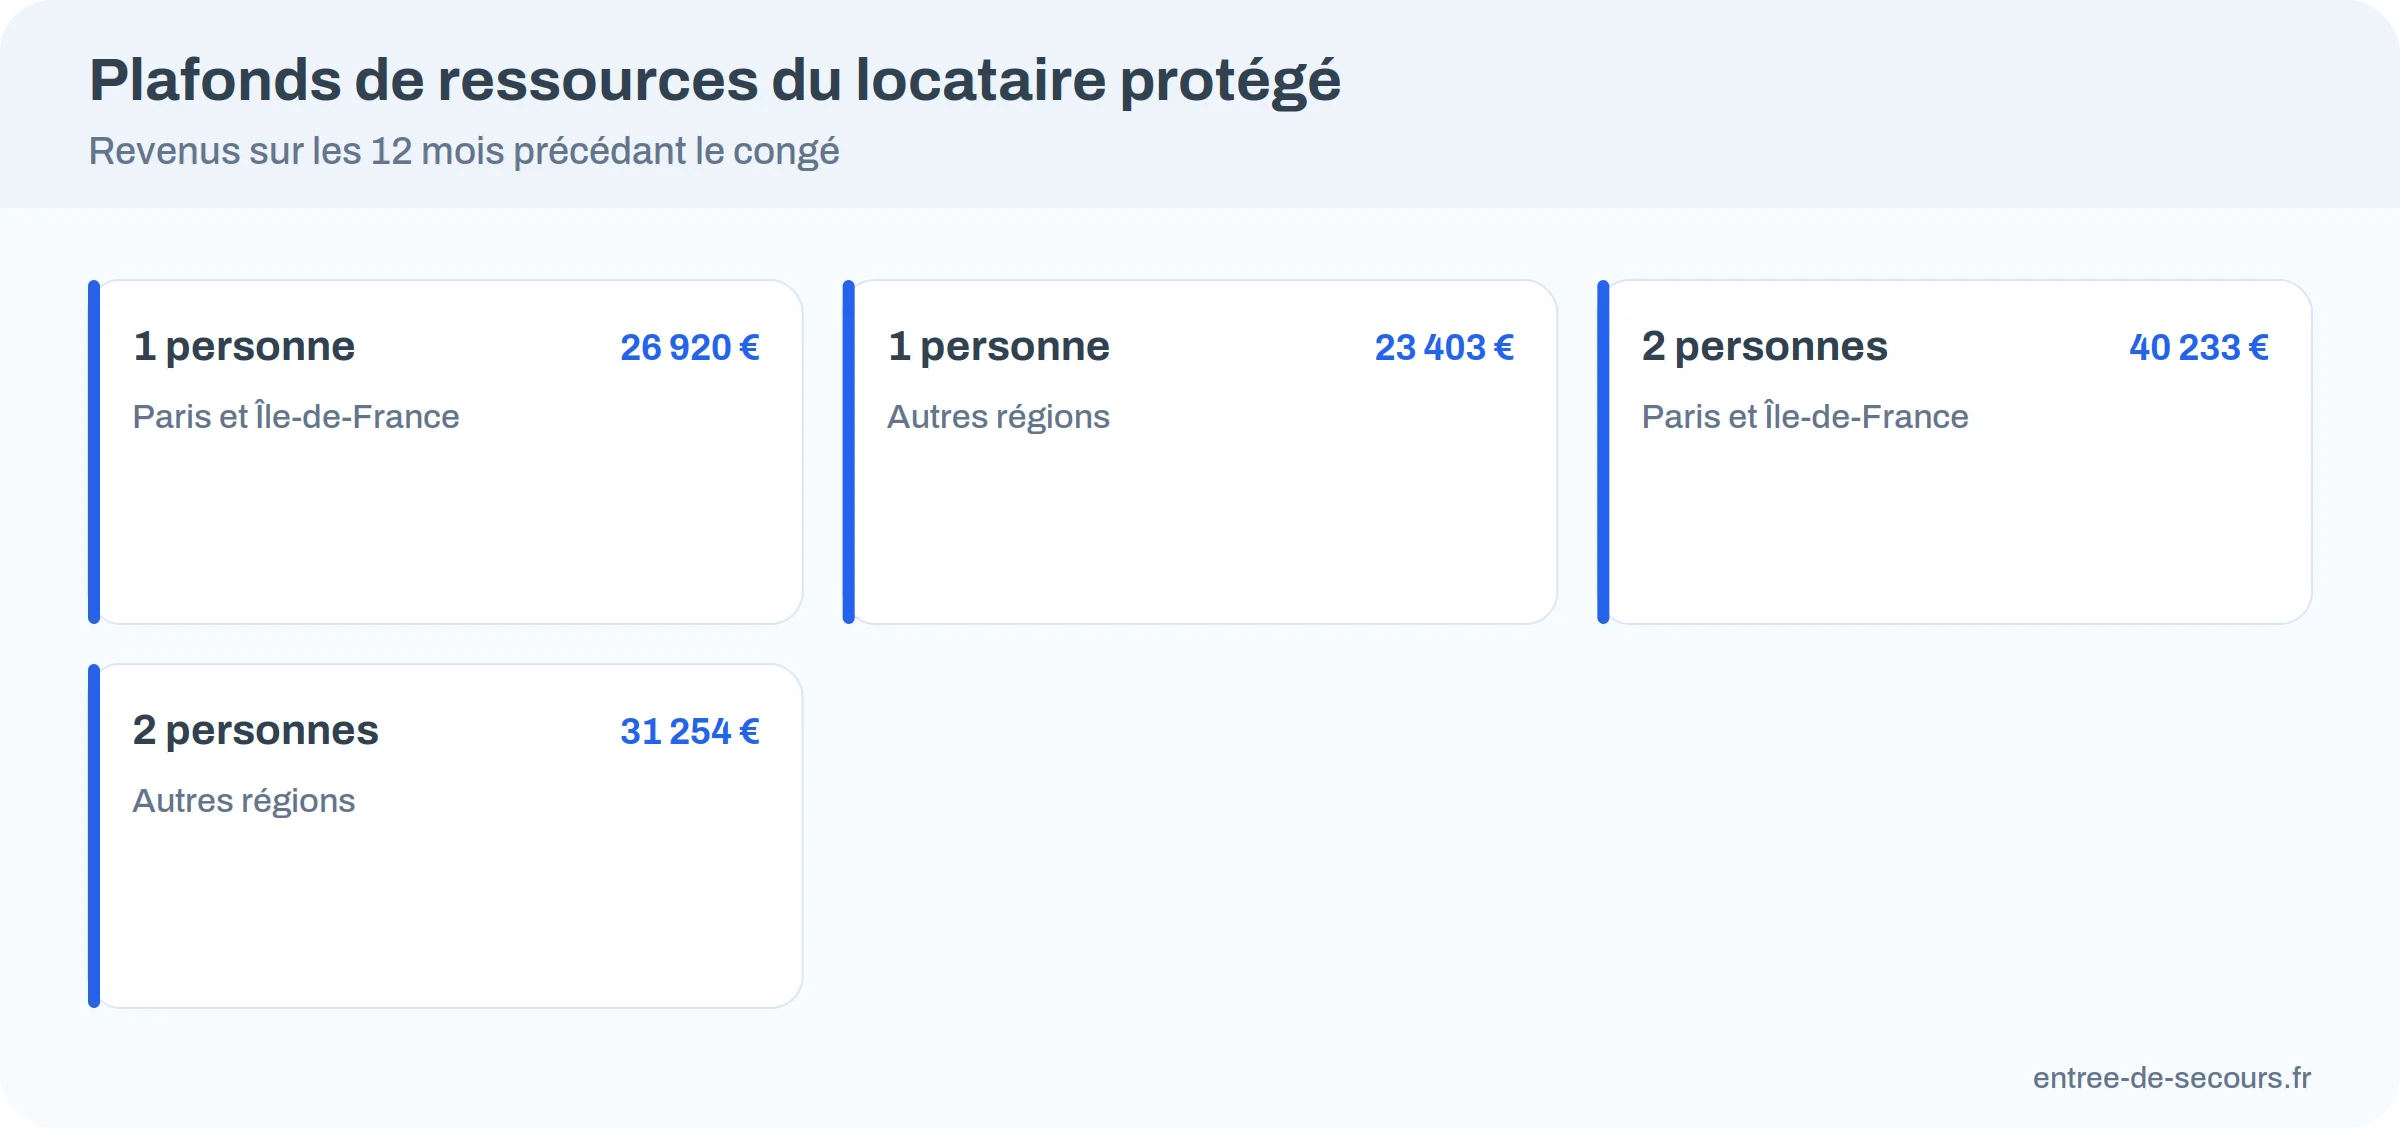Select the '1 personne' heading with 23 403 €
Screen dimensions: 2400x1128
999,347
